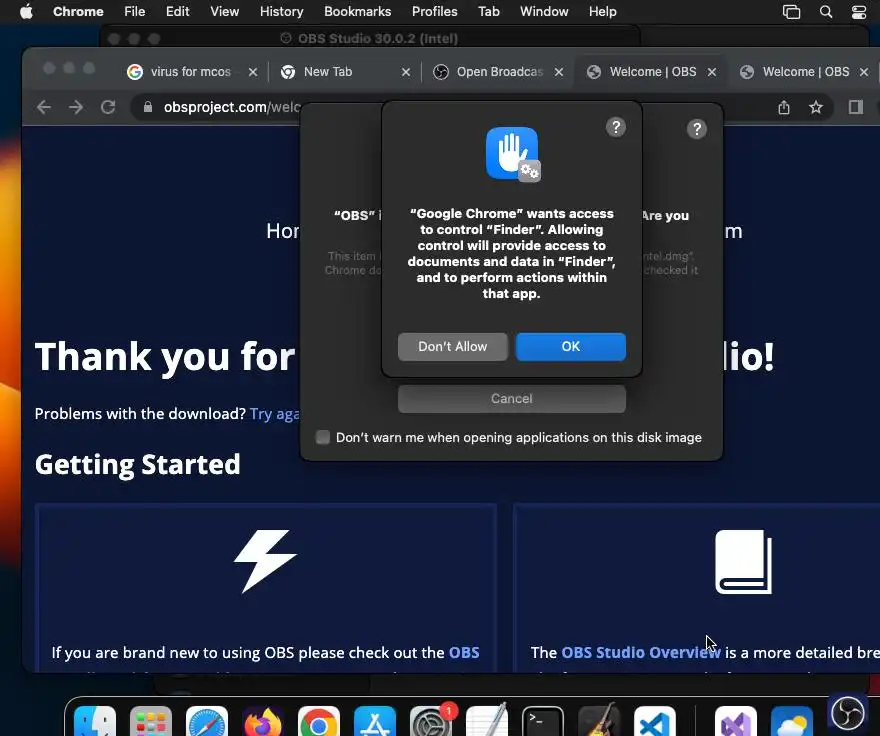
Task: Share this page via Chrome share icon
Action: pos(784,107)
